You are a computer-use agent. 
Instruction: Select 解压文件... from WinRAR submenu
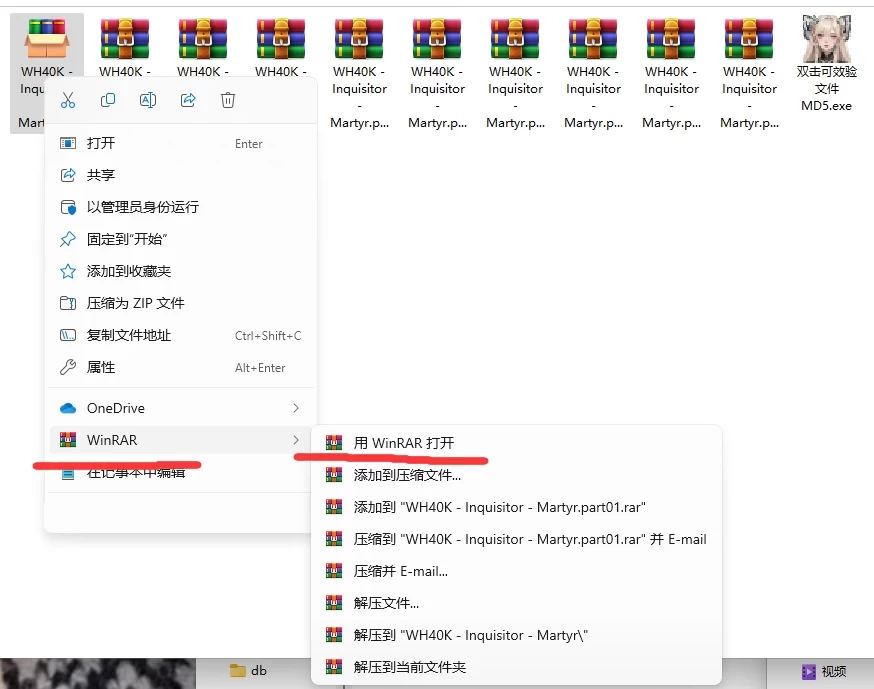(x=387, y=602)
